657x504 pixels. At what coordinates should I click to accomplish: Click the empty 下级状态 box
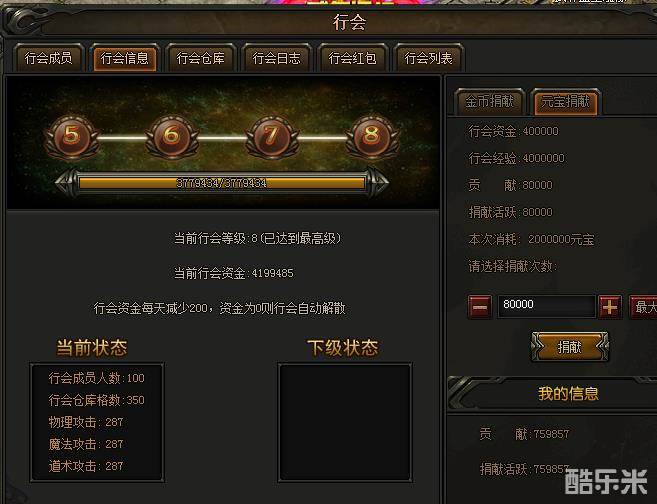coord(344,422)
